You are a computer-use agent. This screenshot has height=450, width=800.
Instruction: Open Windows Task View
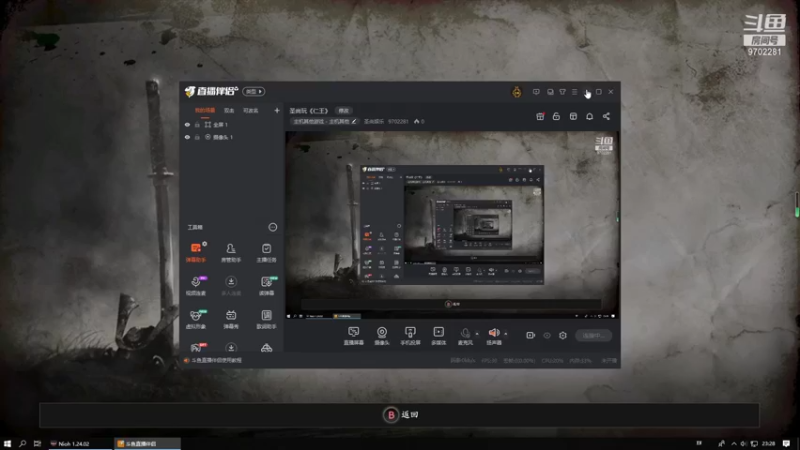37,443
